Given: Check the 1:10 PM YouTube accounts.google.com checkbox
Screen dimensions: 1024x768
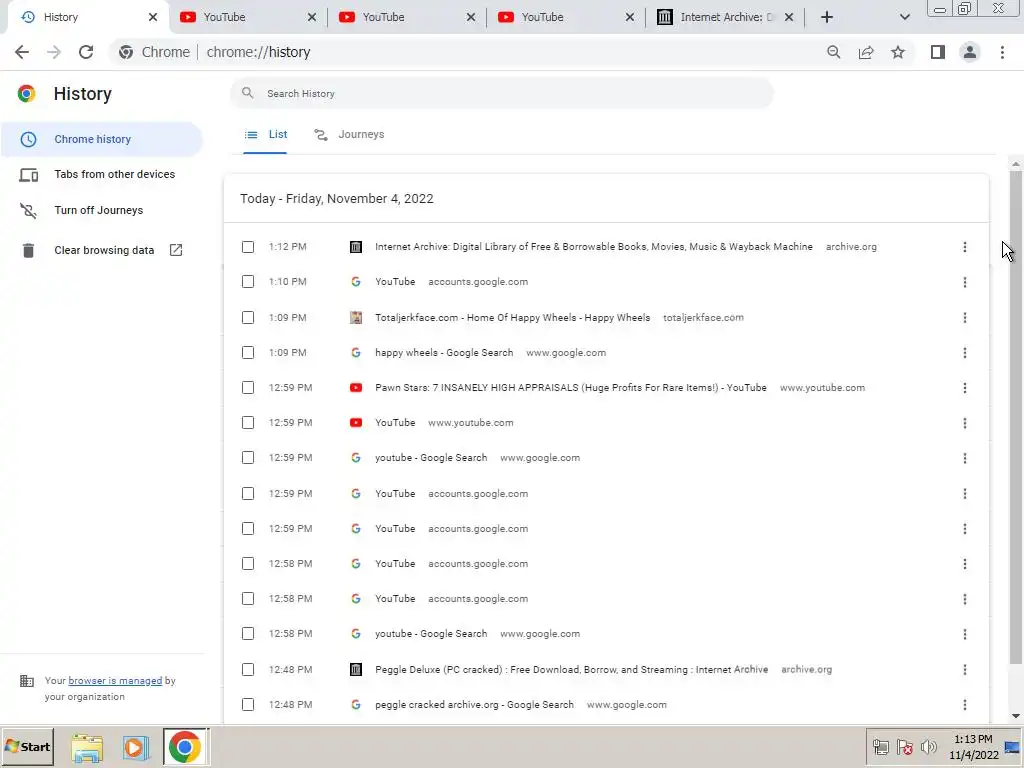Looking at the screenshot, I should coord(248,282).
